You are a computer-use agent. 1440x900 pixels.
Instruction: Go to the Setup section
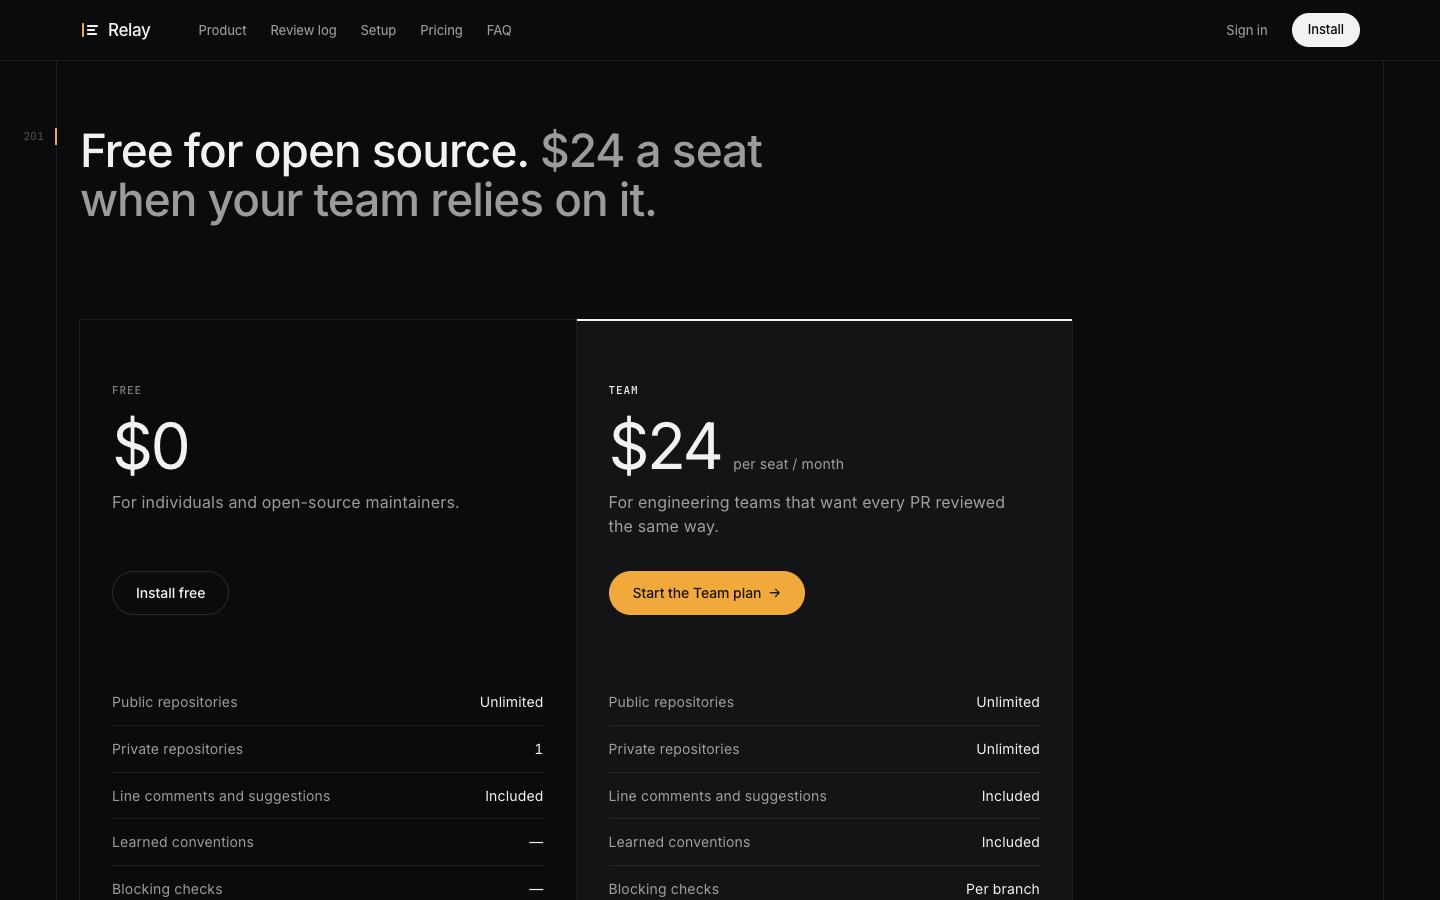(x=378, y=30)
